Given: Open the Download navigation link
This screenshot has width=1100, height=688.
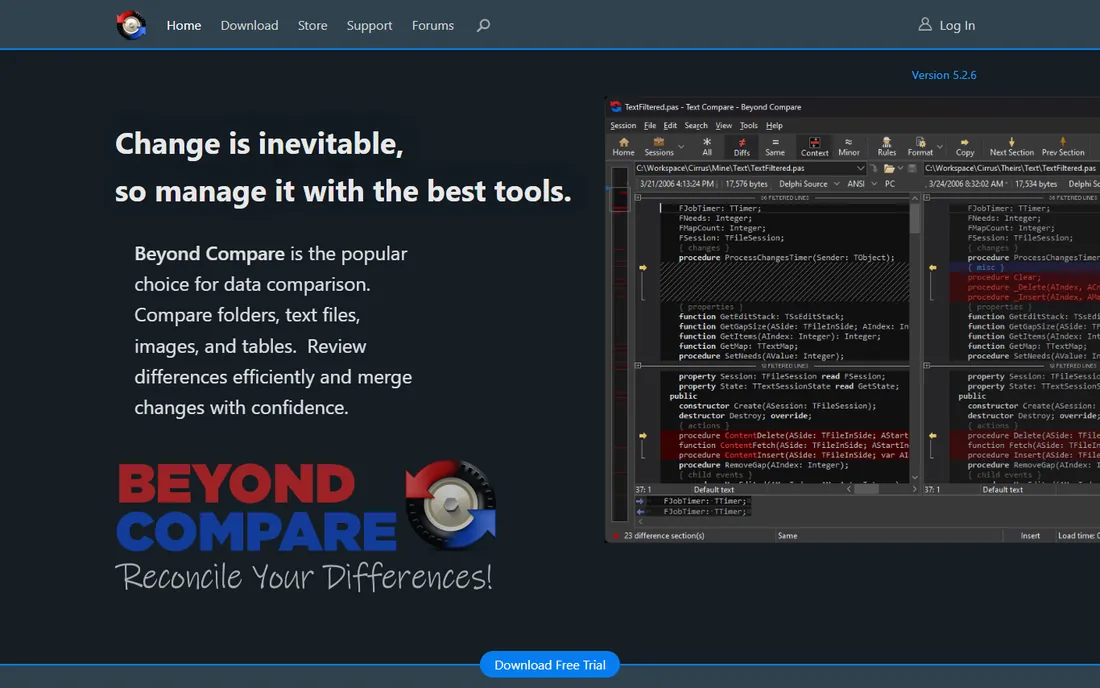Looking at the screenshot, I should coord(249,25).
